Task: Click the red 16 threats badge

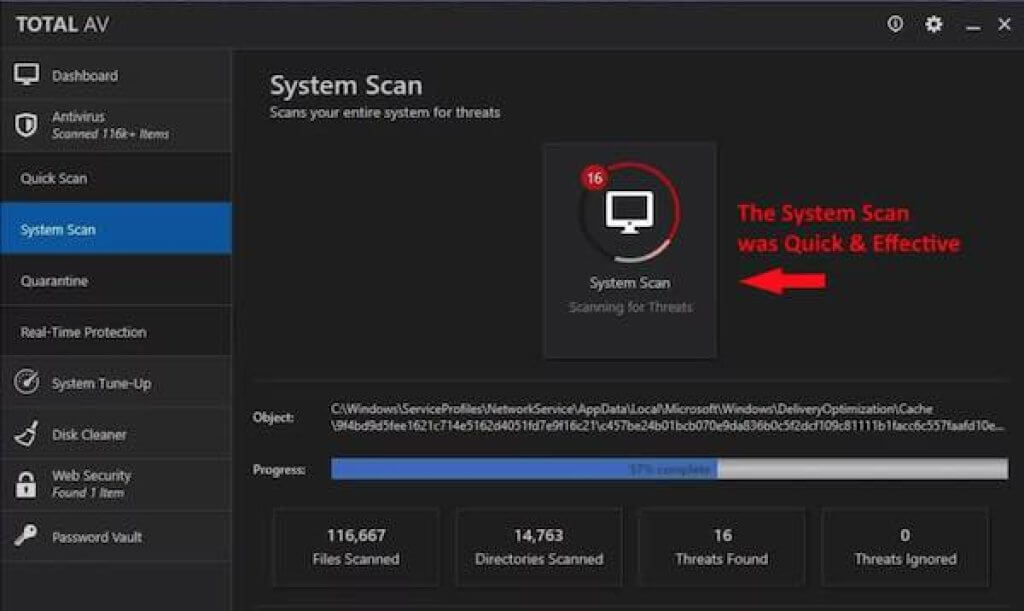Action: tap(594, 178)
